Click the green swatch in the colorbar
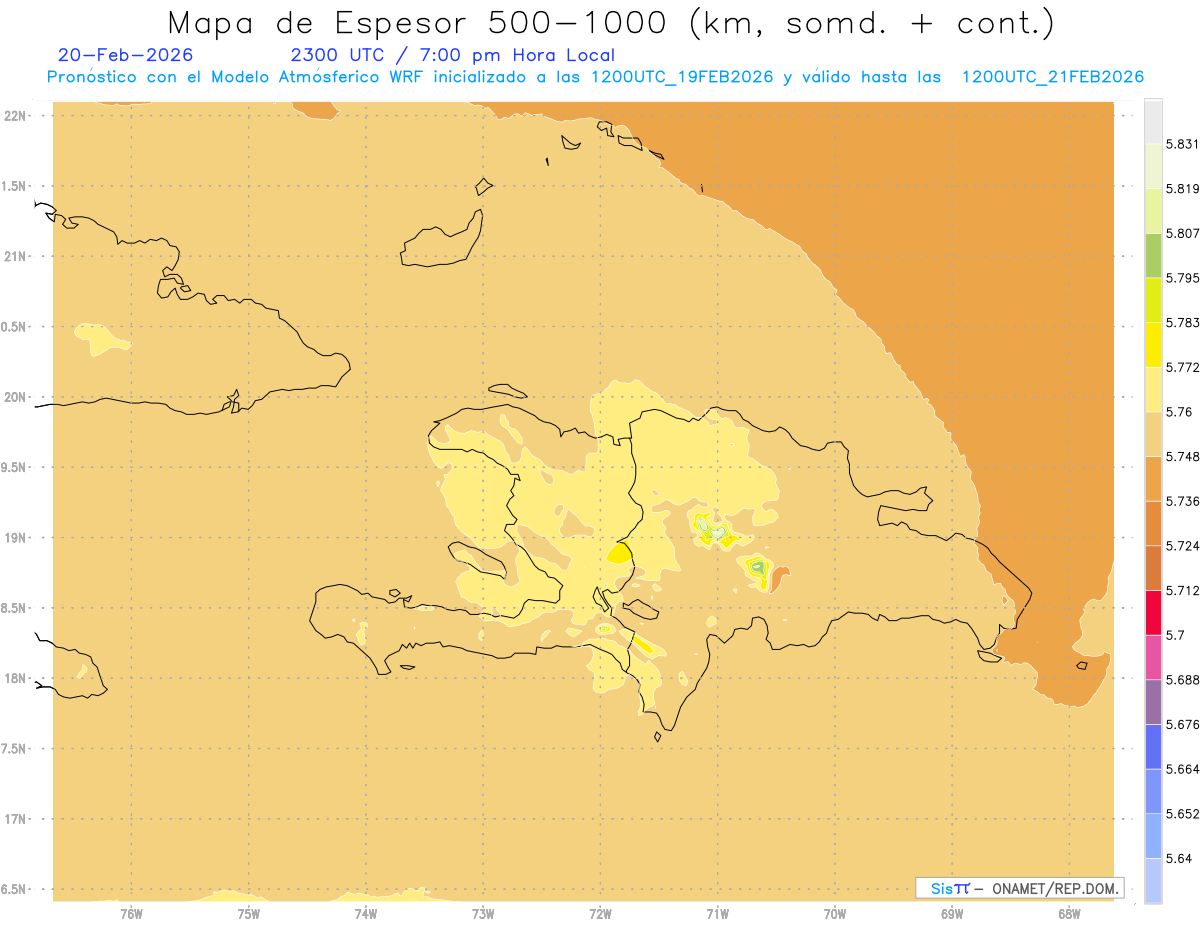Screen dimensions: 1200x927 [x=1153, y=255]
